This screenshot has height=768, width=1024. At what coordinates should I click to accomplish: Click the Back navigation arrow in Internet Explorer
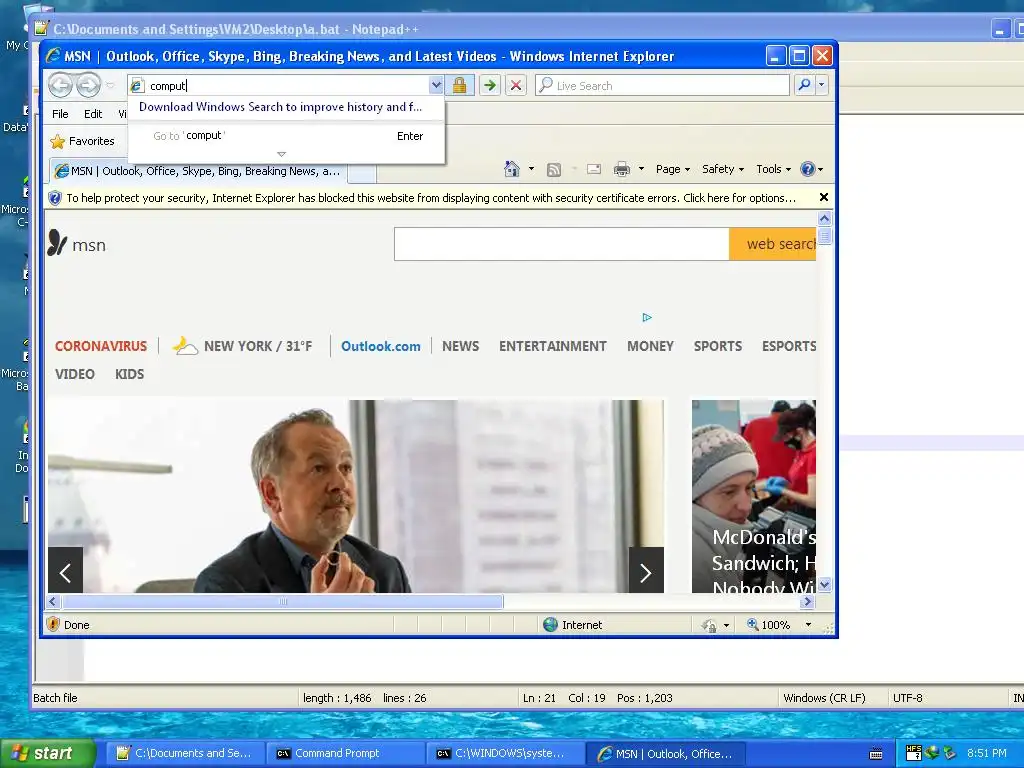[60, 85]
